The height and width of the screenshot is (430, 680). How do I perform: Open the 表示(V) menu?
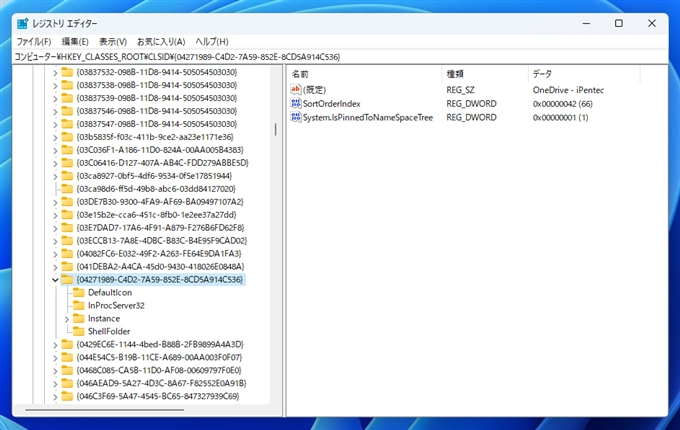coord(113,42)
